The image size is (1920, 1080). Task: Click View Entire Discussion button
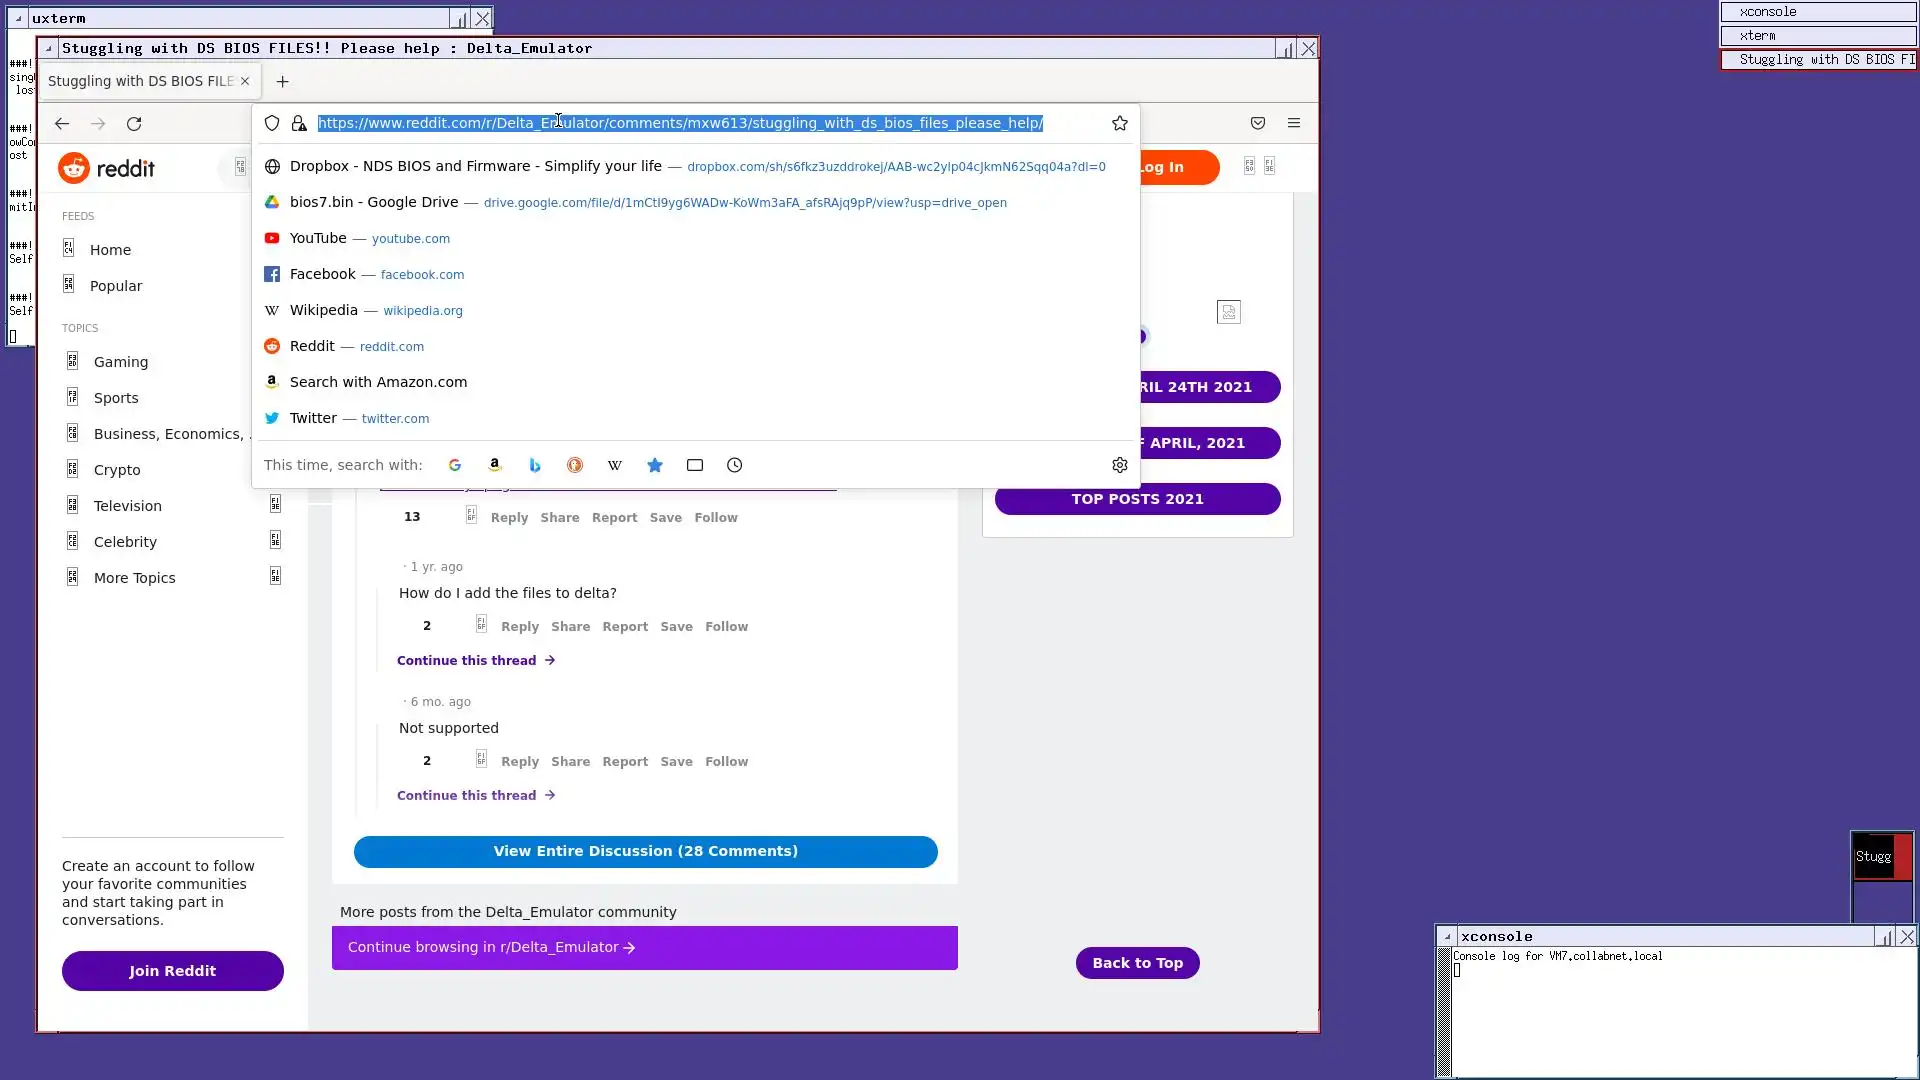click(645, 851)
